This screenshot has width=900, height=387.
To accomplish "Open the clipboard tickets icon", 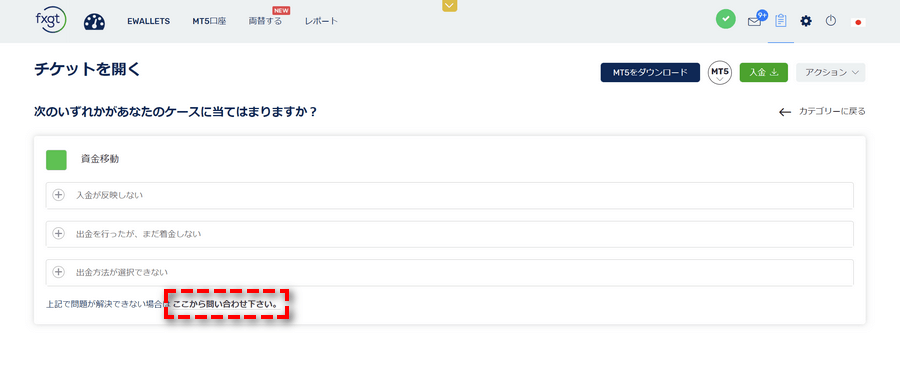I will pyautogui.click(x=781, y=21).
